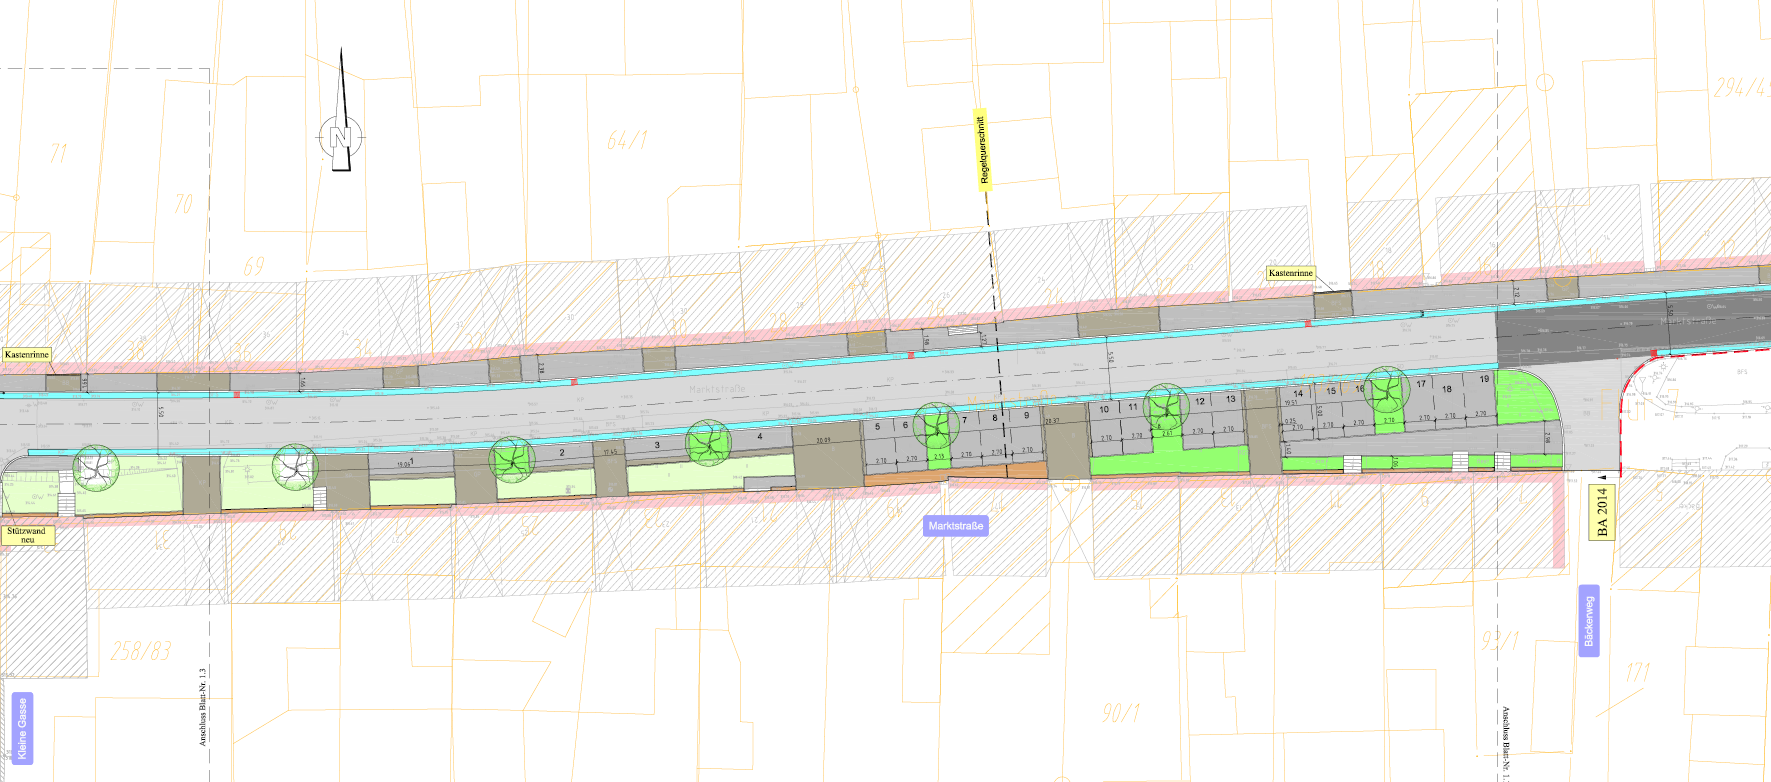Screen dimensions: 1771x782
Task: Click the tree symbol between parking spaces 1 and 2
Action: pyautogui.click(x=512, y=459)
